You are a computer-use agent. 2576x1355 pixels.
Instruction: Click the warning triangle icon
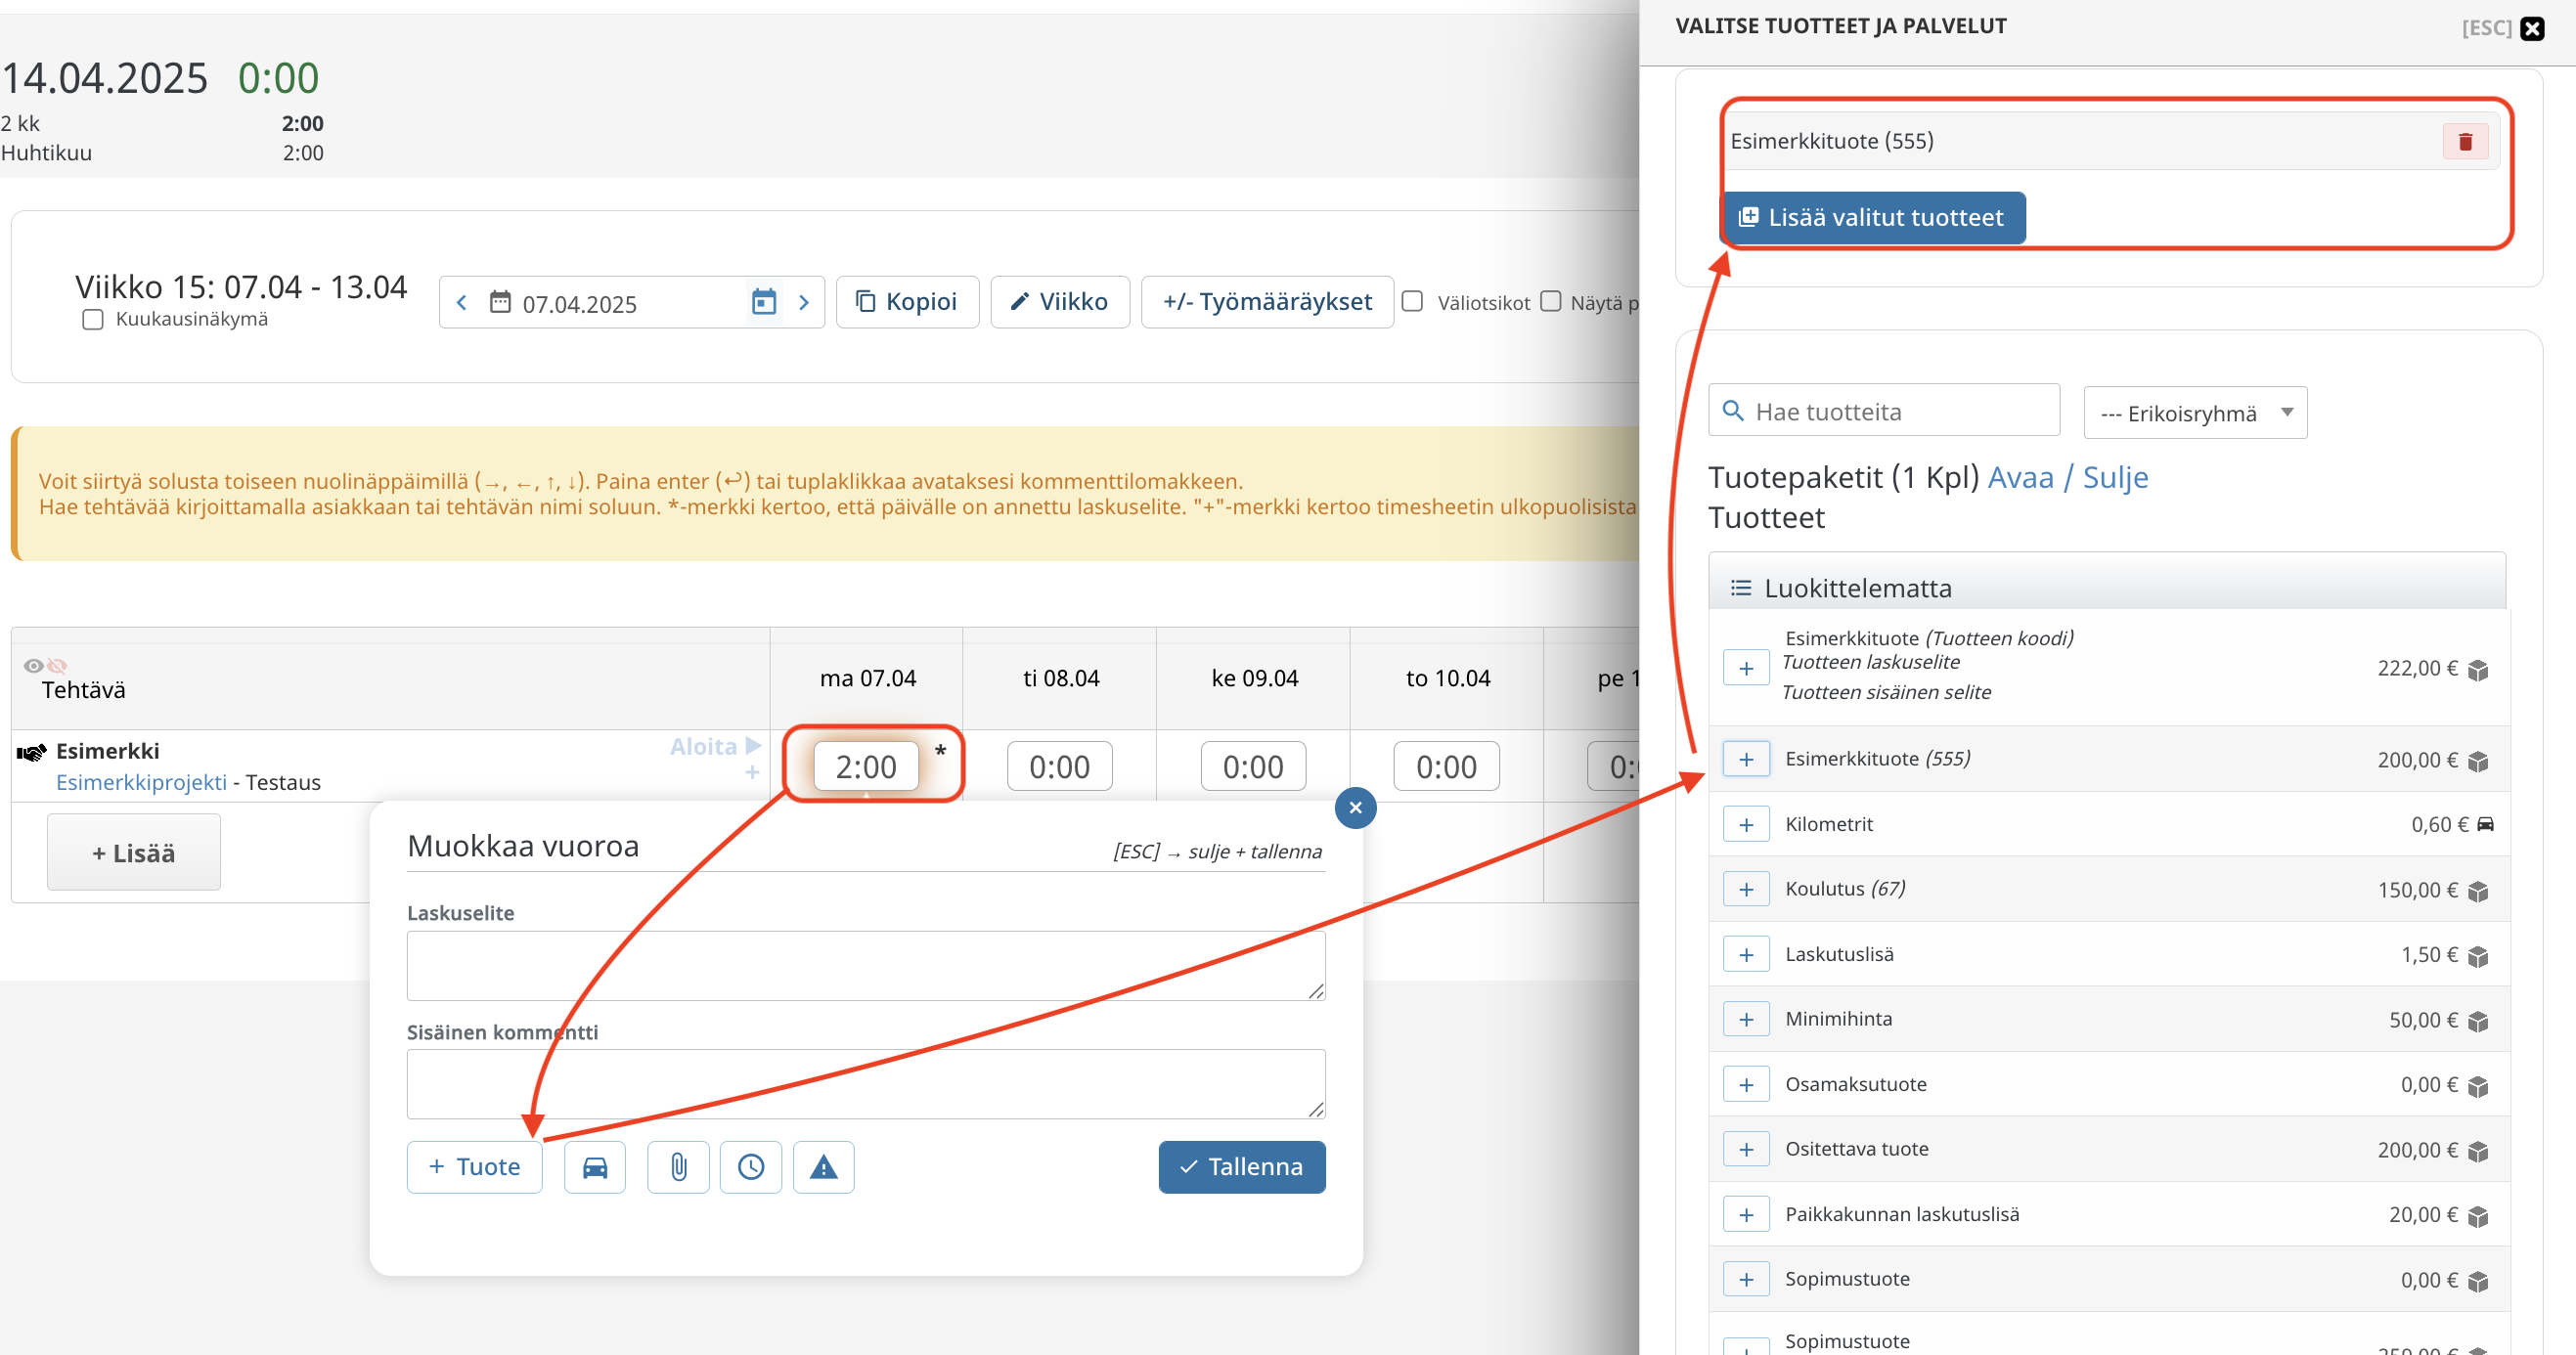tap(823, 1167)
